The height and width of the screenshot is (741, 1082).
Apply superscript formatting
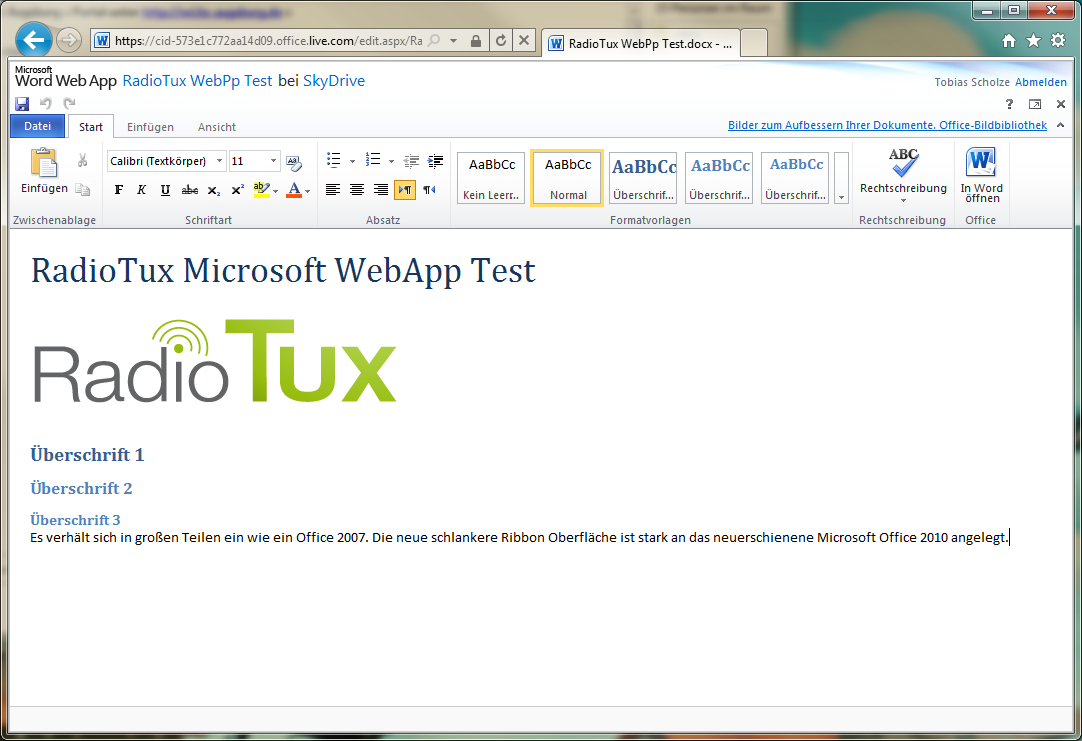[237, 190]
